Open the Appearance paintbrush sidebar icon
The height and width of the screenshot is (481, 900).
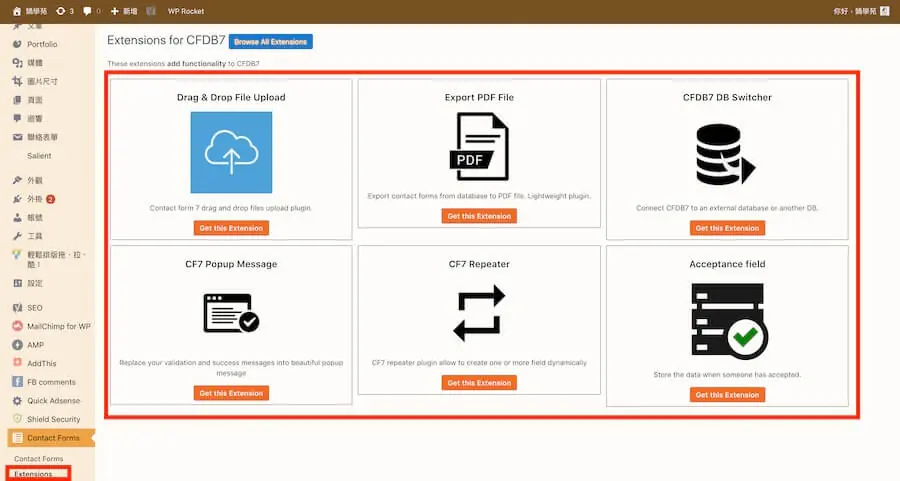17,180
